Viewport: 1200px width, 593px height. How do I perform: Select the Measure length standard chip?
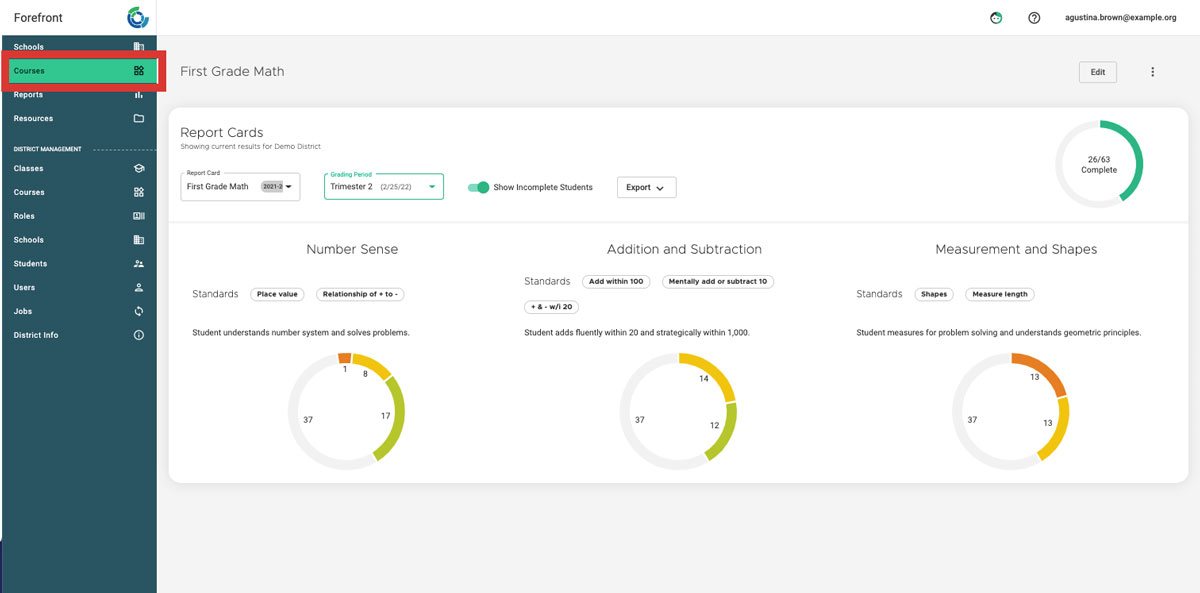point(1000,295)
